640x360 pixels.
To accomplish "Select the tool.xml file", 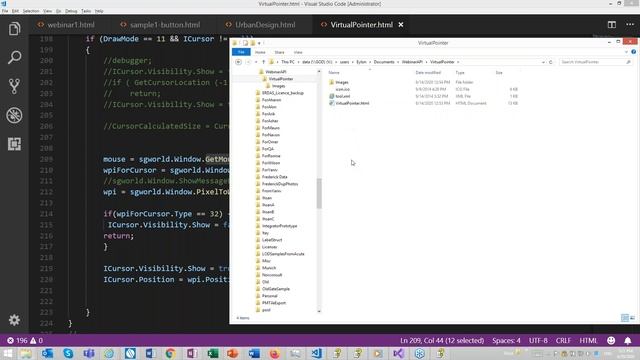I will pos(342,96).
